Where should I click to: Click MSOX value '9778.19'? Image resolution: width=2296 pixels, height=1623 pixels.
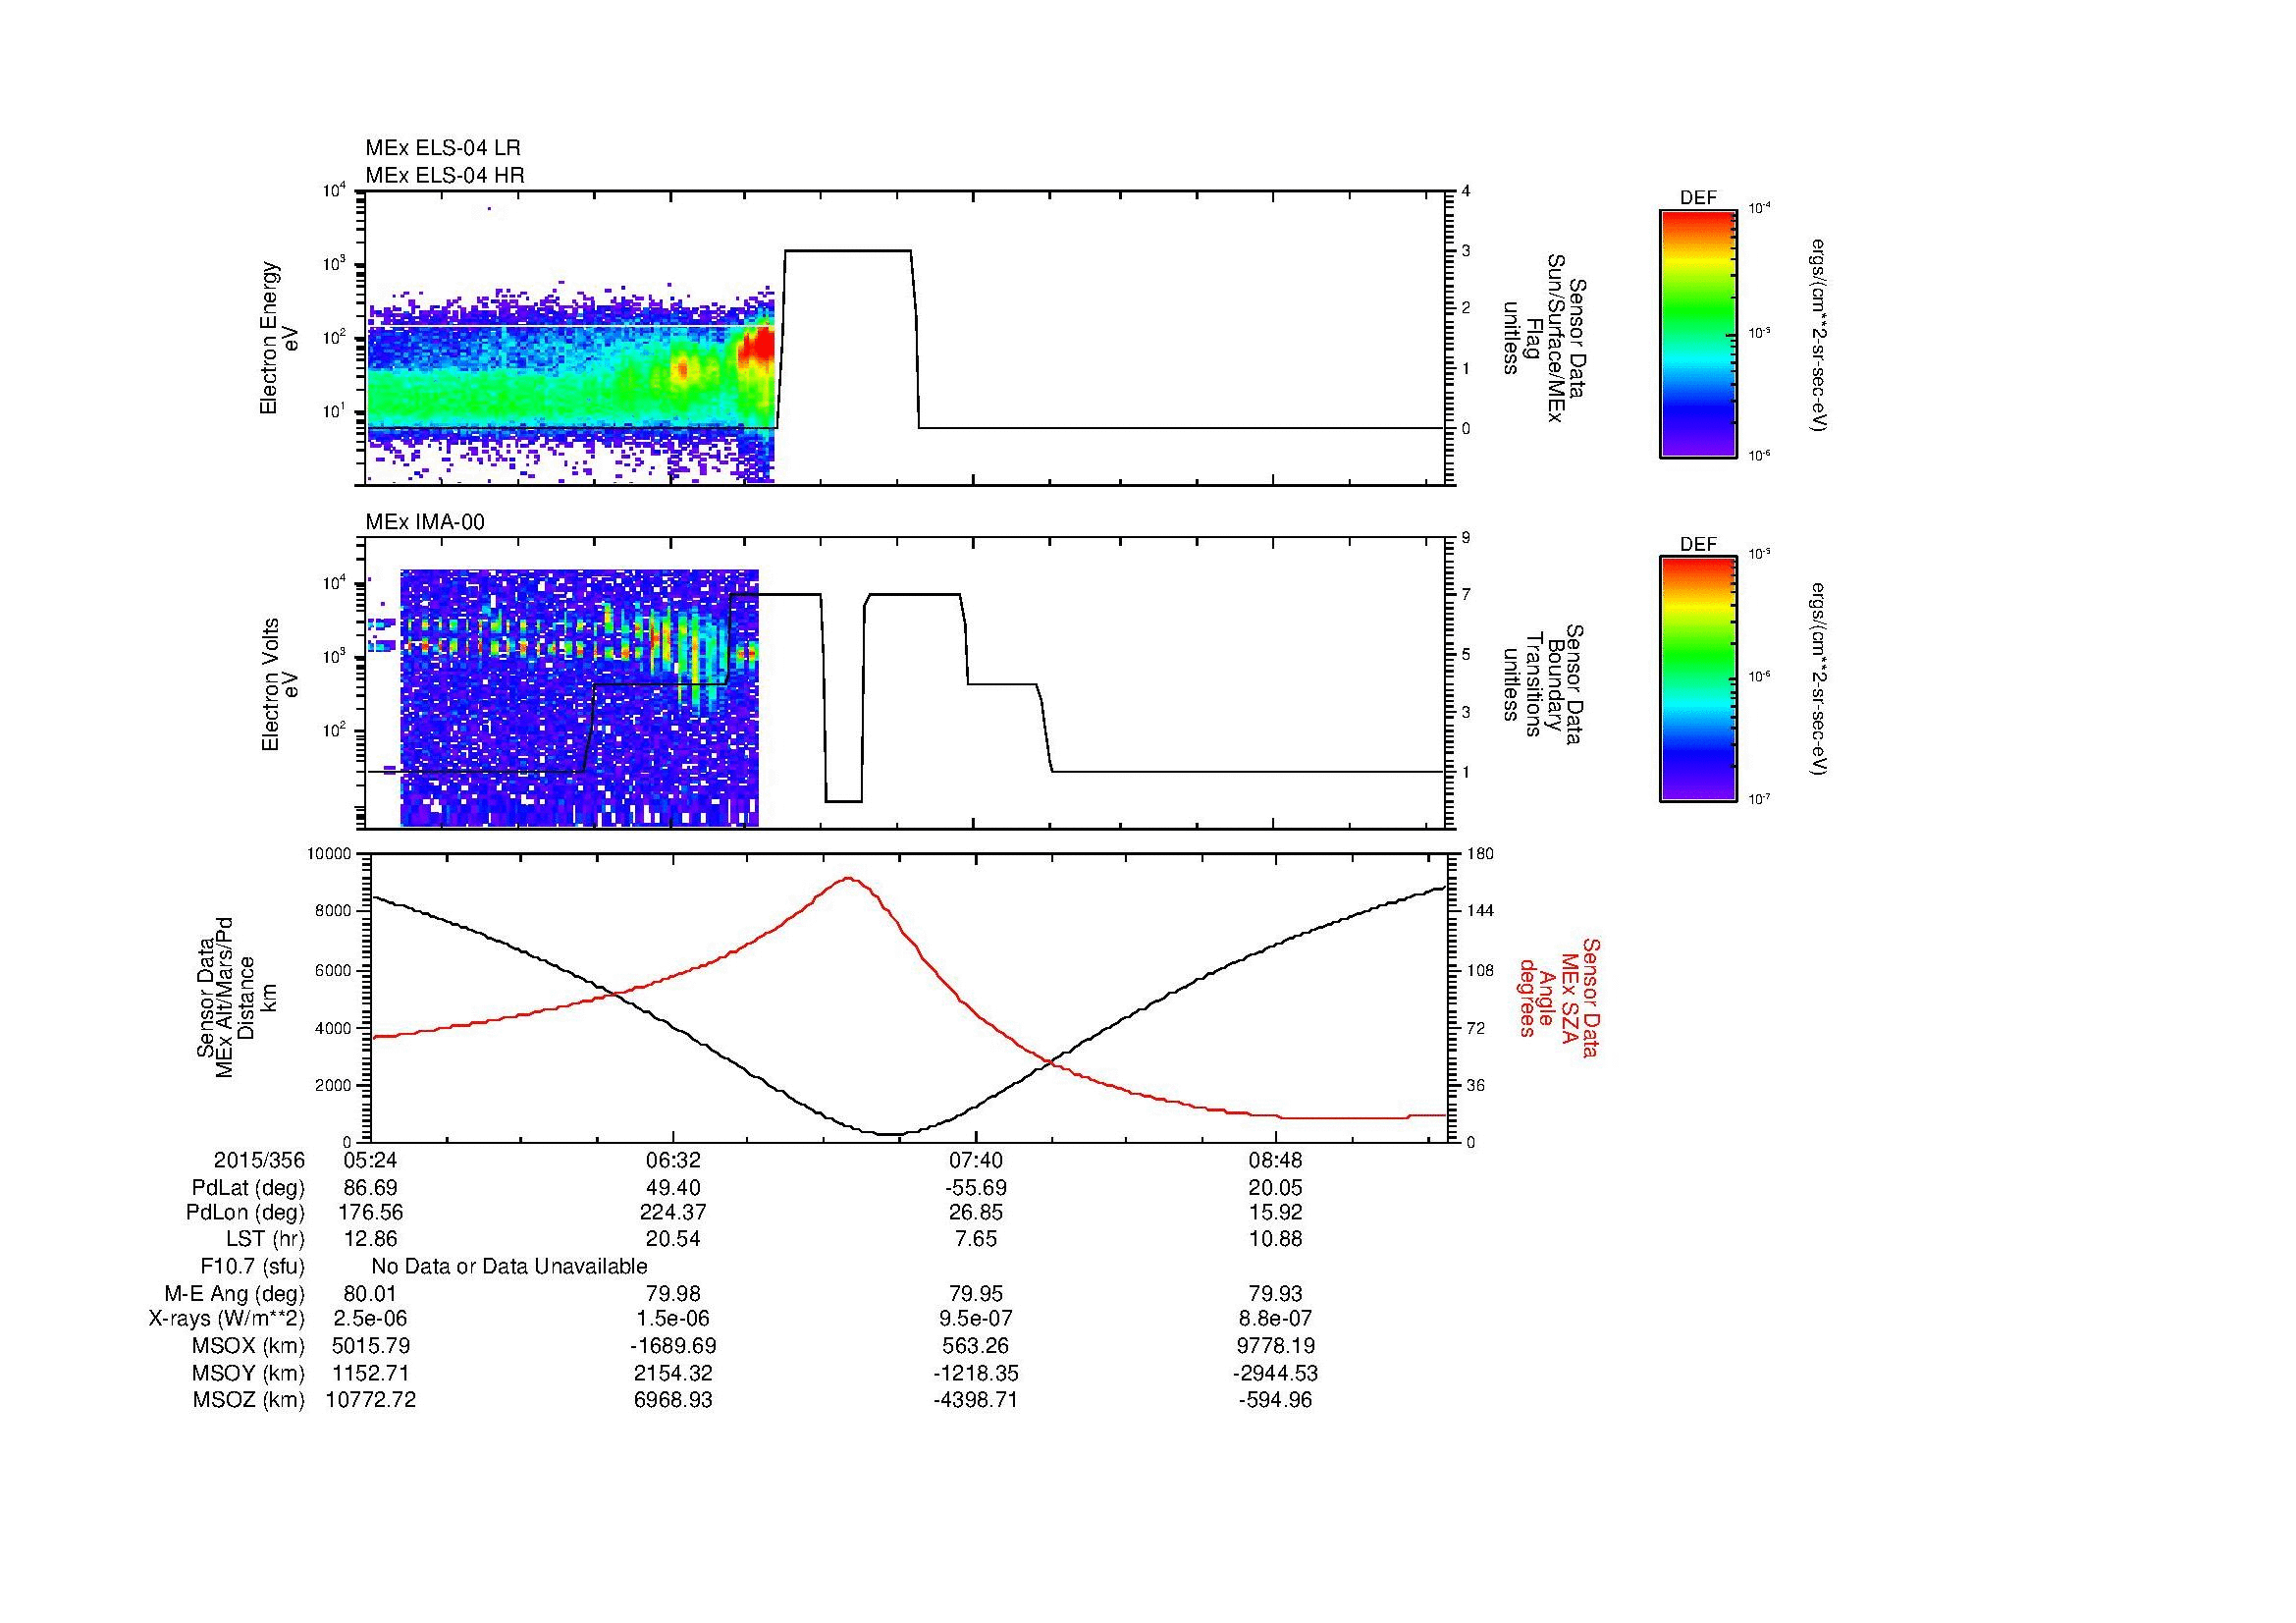pyautogui.click(x=1275, y=1346)
